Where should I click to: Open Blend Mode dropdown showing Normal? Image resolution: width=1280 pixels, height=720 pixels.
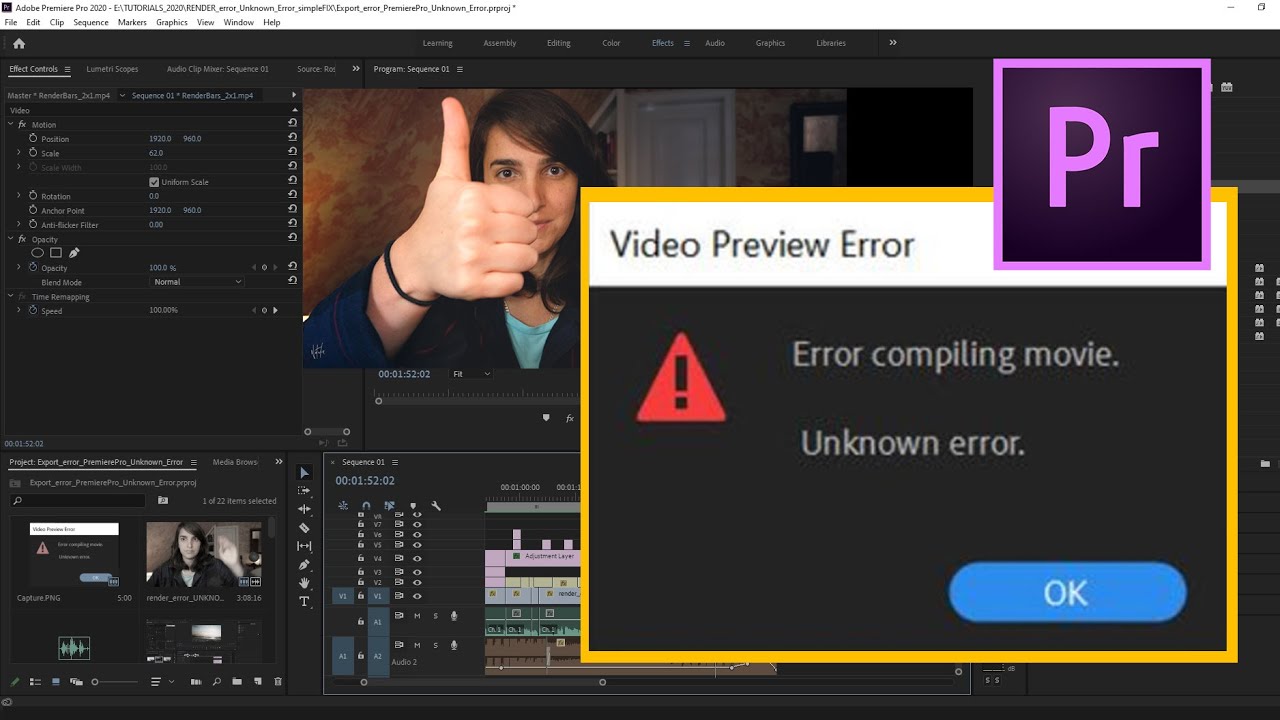tap(197, 282)
